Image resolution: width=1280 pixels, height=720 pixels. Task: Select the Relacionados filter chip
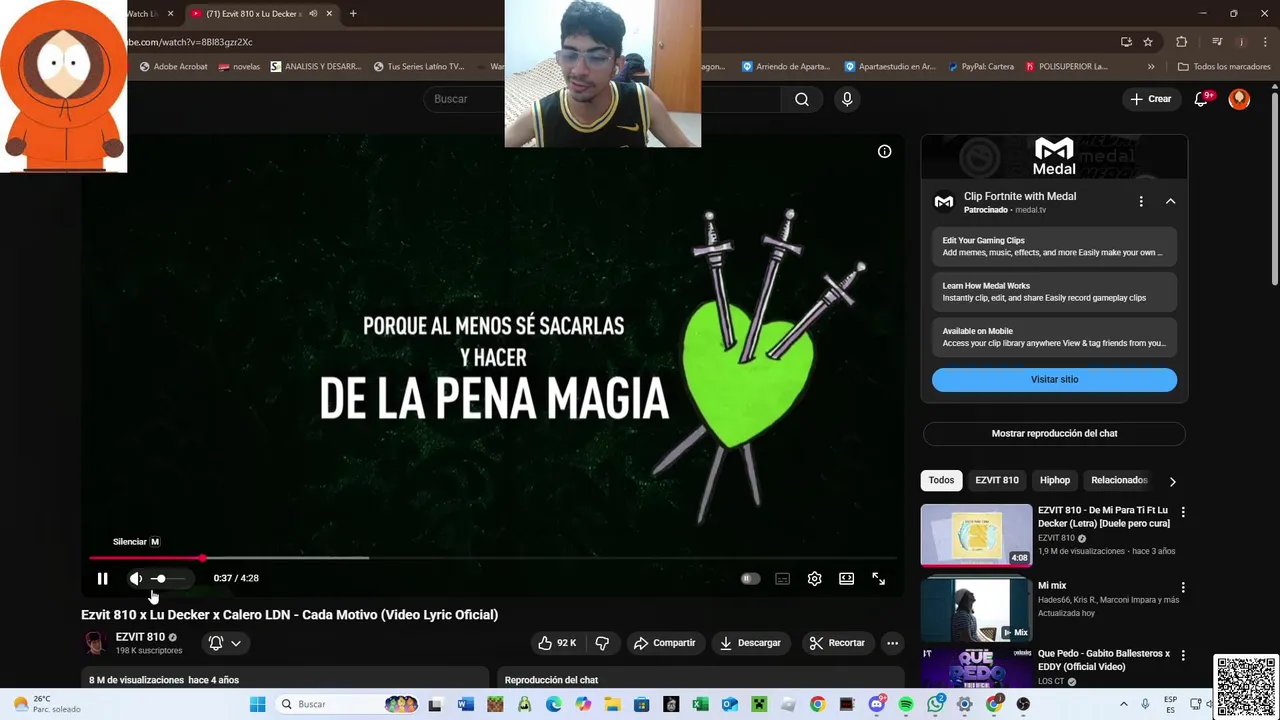(x=1119, y=480)
